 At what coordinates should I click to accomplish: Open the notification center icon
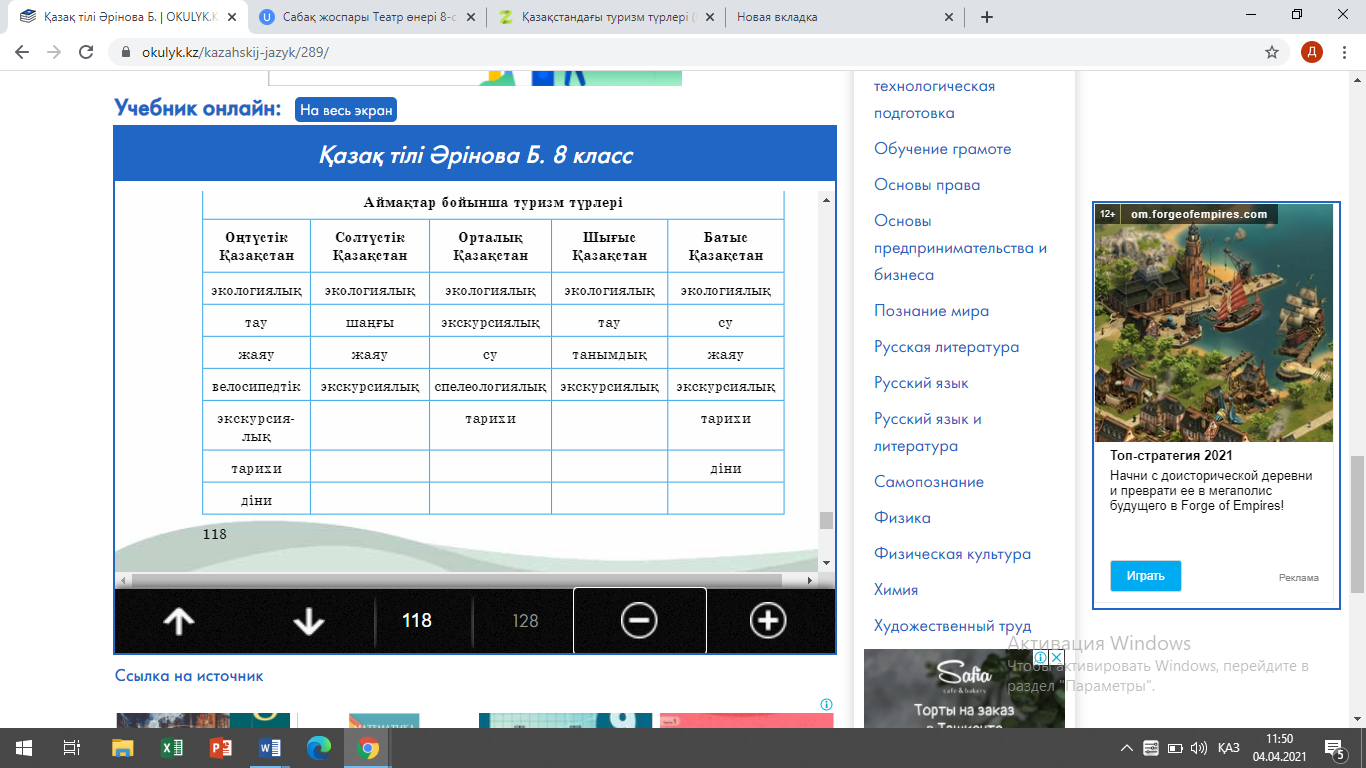1335,748
